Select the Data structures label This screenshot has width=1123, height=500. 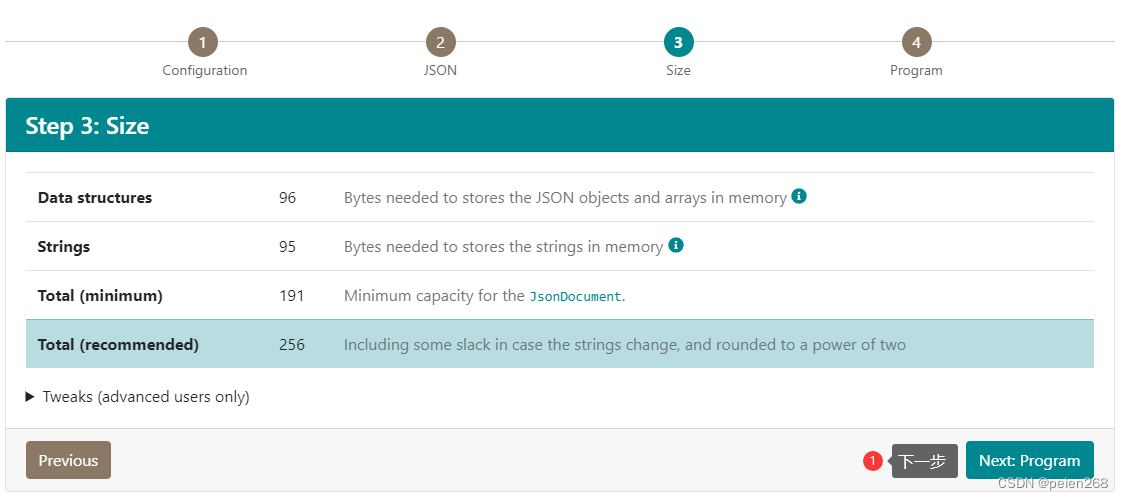click(x=95, y=198)
